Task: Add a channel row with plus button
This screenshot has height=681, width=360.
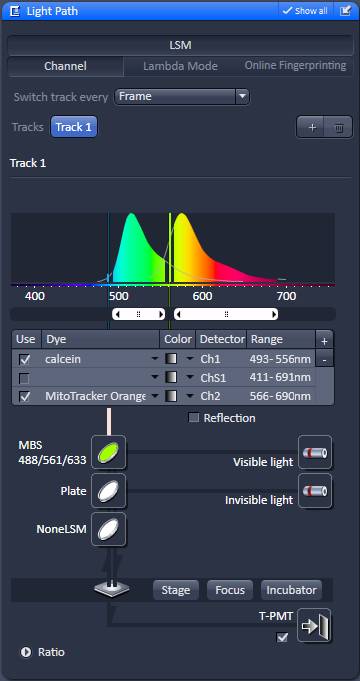Action: point(324,341)
